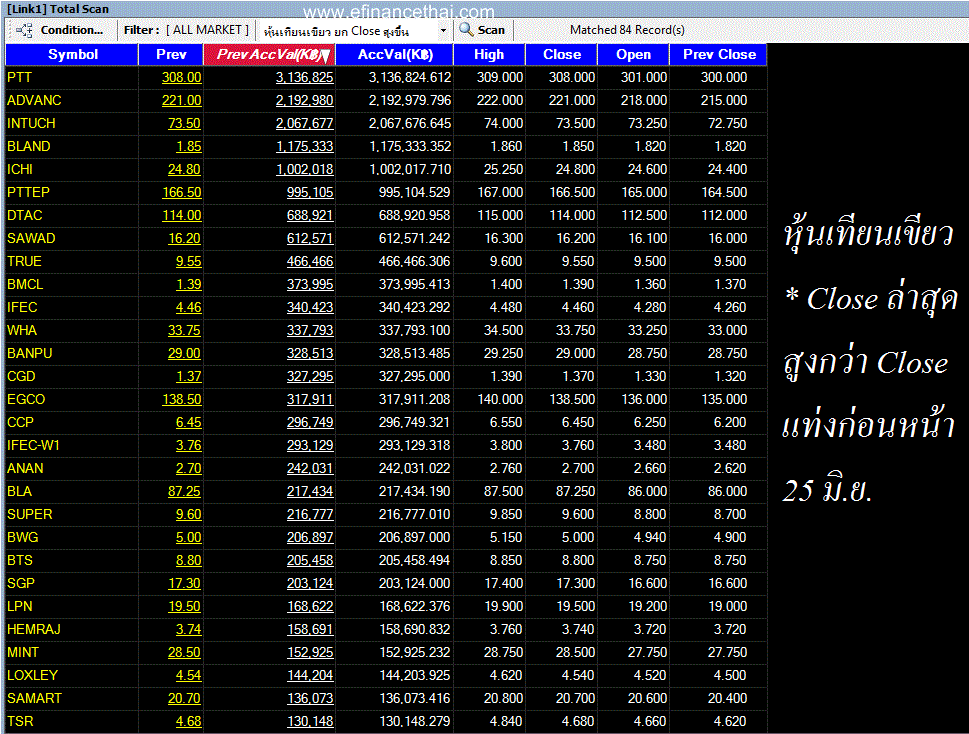The width and height of the screenshot is (969, 734).
Task: Select the BANPU symbol
Action: (30, 353)
